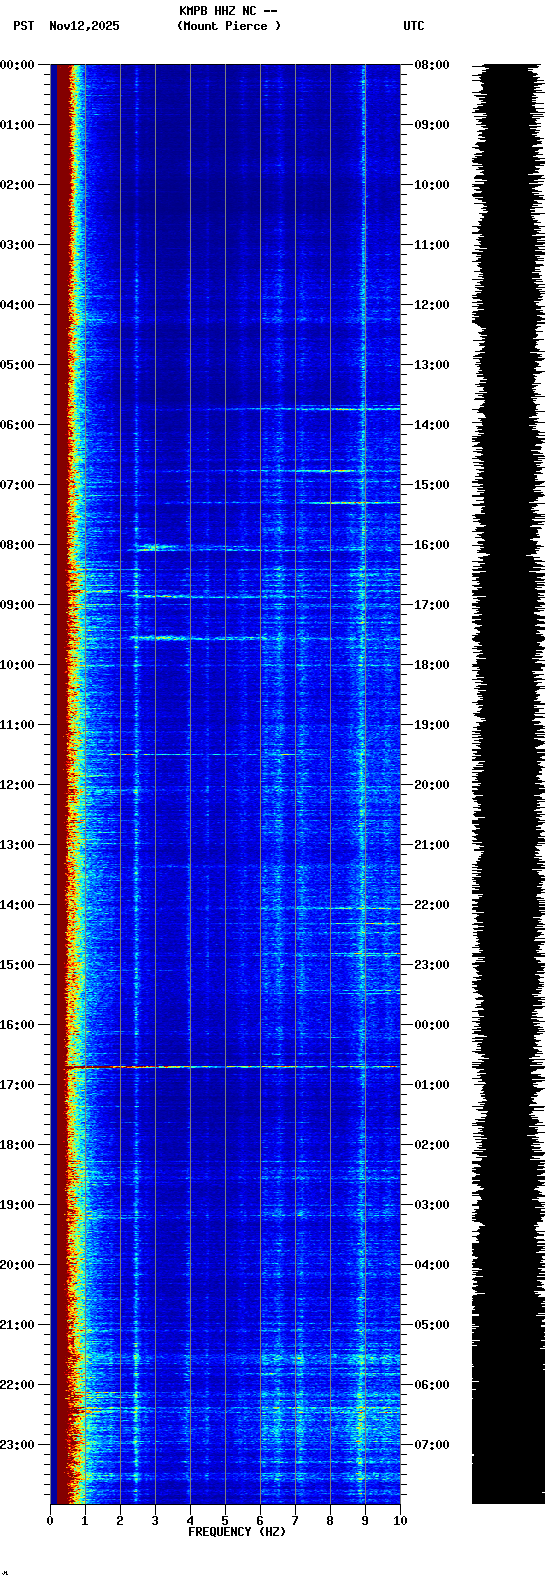The width and height of the screenshot is (552, 1584).
Task: Click the PST time label '00:00'
Action: [17, 65]
